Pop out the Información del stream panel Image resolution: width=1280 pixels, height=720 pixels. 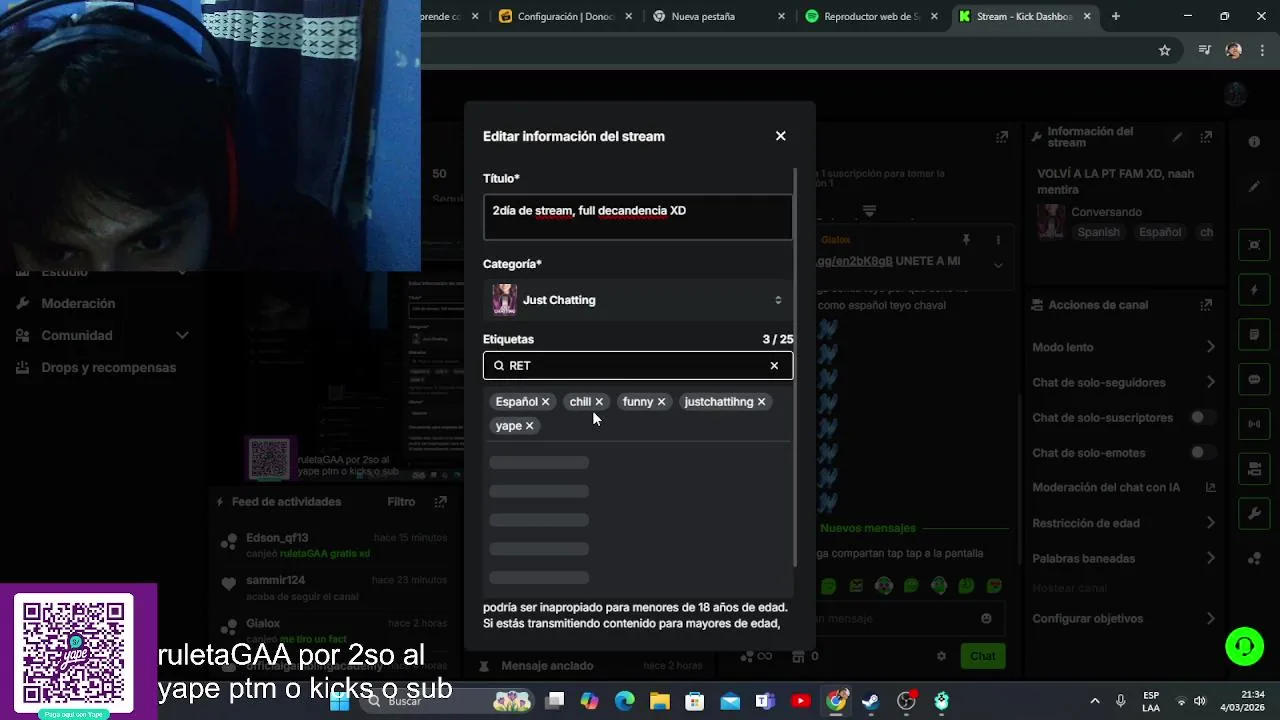1207,137
